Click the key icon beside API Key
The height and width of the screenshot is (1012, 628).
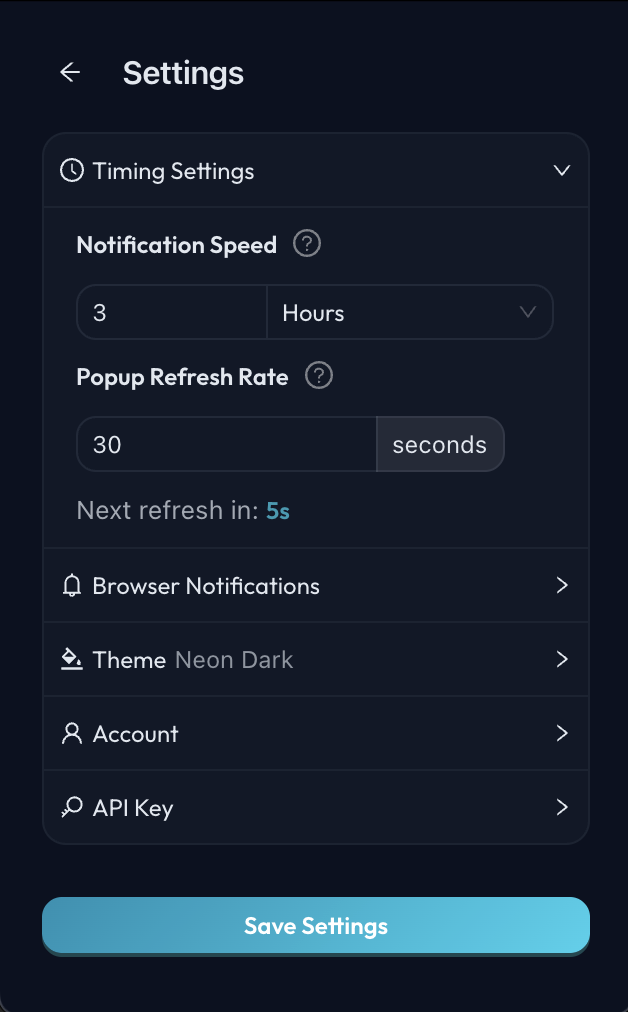pos(71,807)
